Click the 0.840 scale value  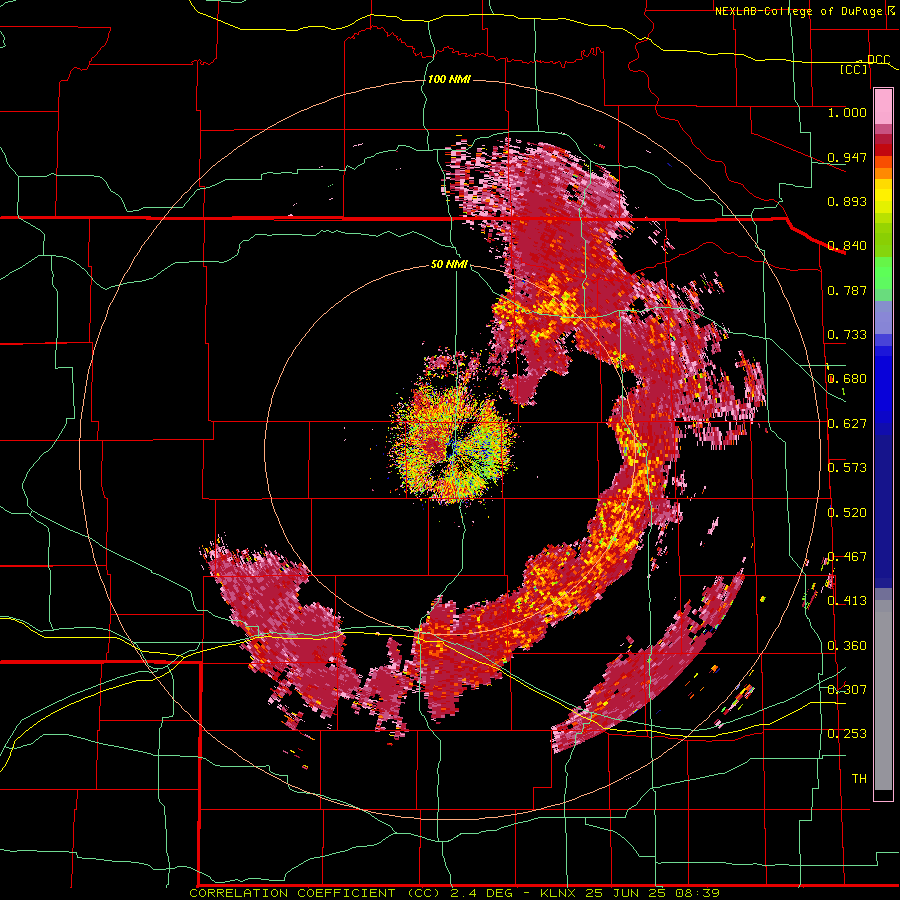coord(847,246)
